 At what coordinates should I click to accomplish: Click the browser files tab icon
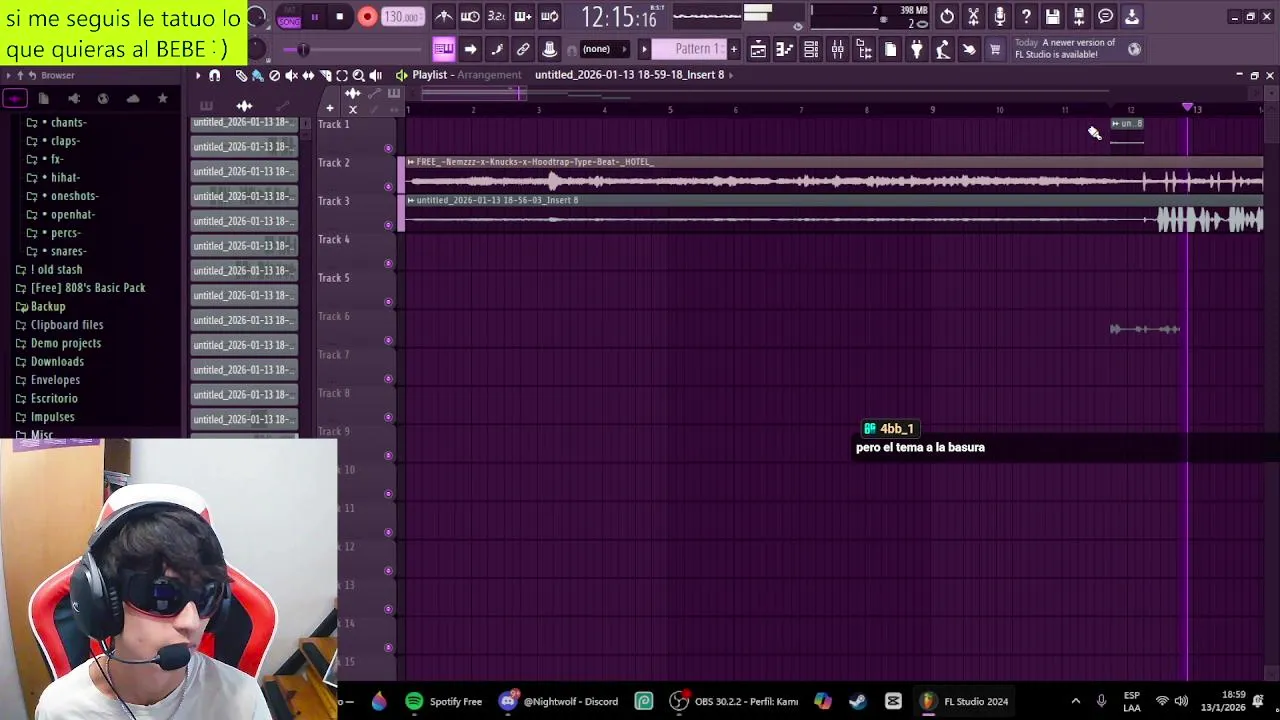tap(43, 98)
